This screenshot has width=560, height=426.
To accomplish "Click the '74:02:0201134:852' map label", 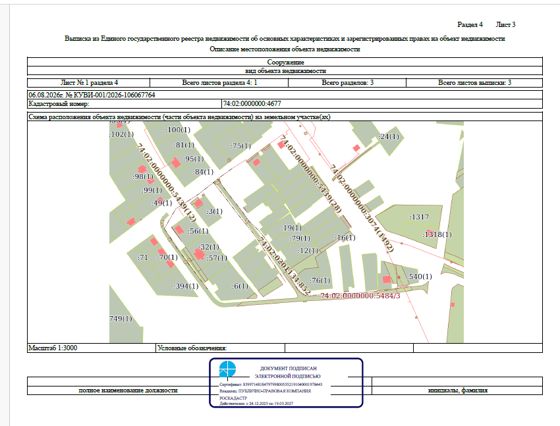I will point(284,266).
